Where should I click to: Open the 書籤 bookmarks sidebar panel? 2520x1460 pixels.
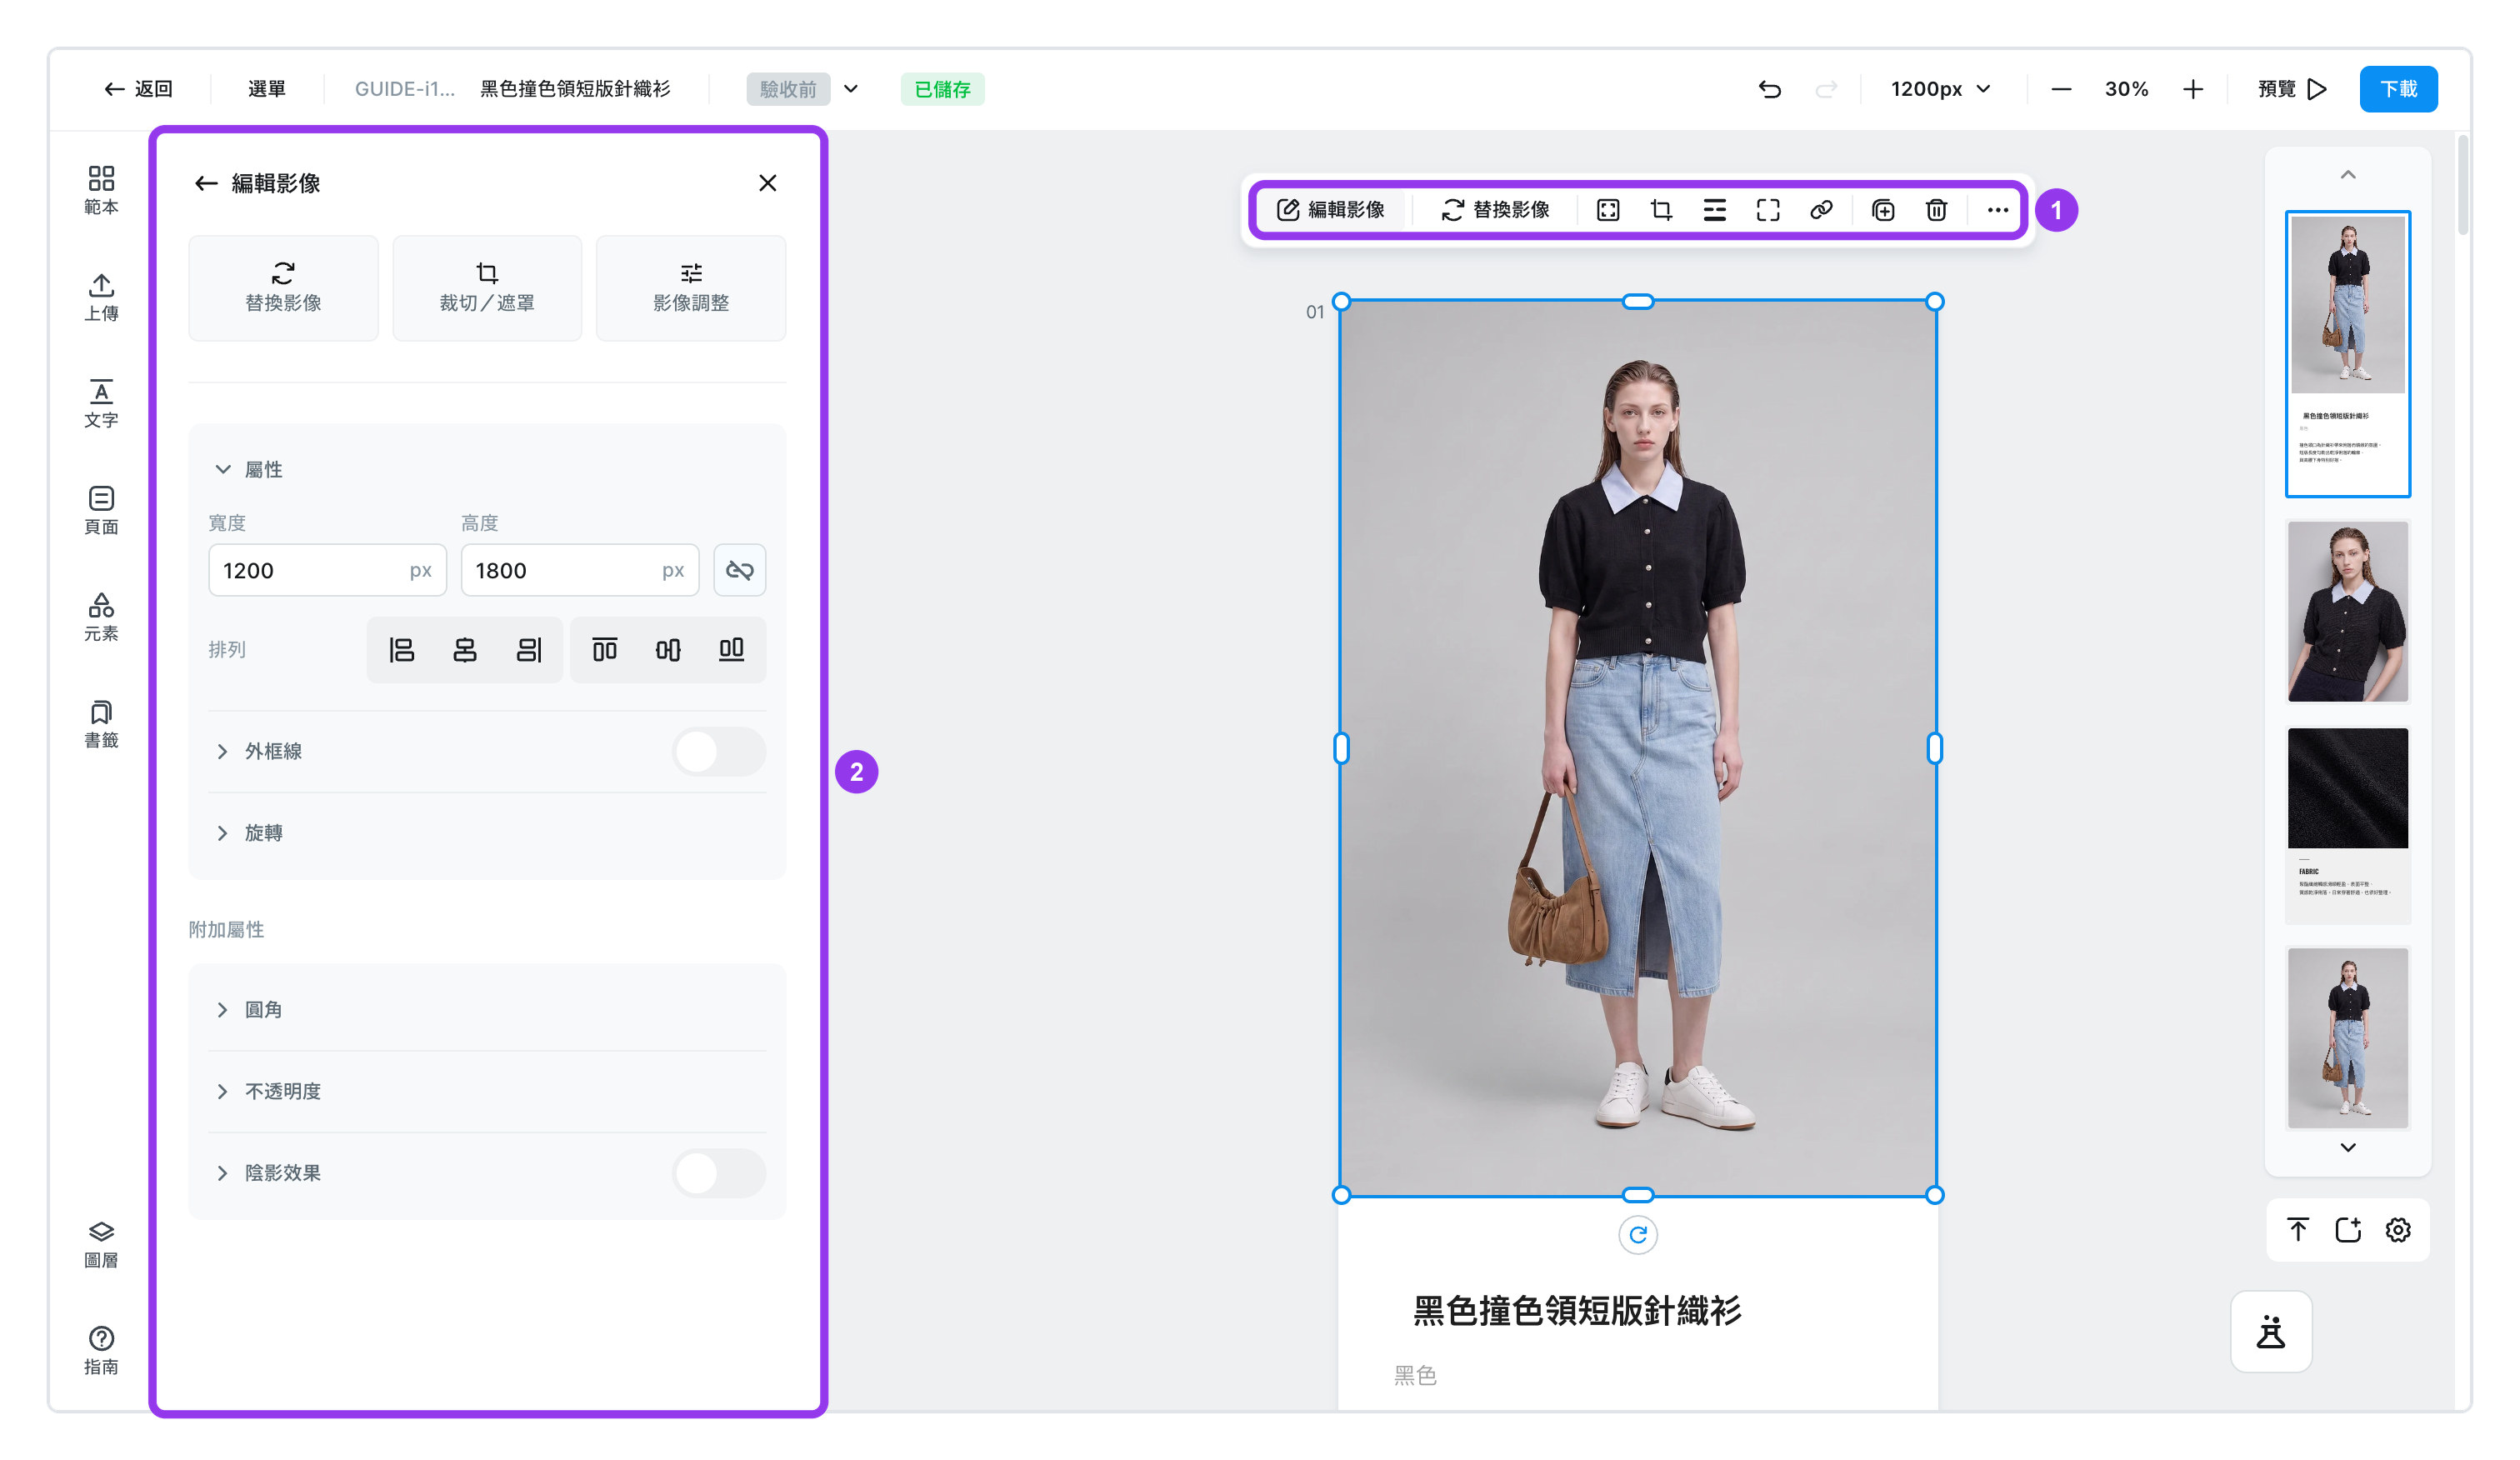coord(101,724)
